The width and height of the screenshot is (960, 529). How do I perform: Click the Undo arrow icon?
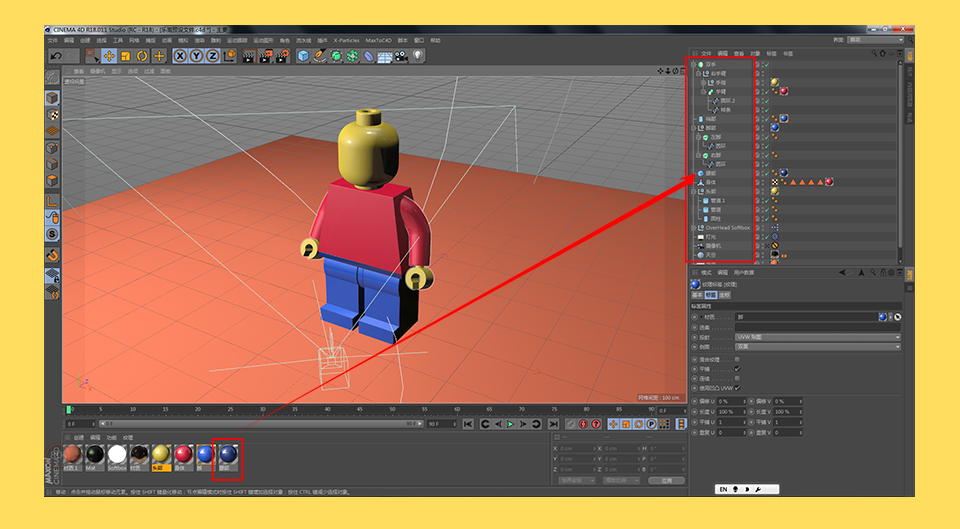(56, 56)
